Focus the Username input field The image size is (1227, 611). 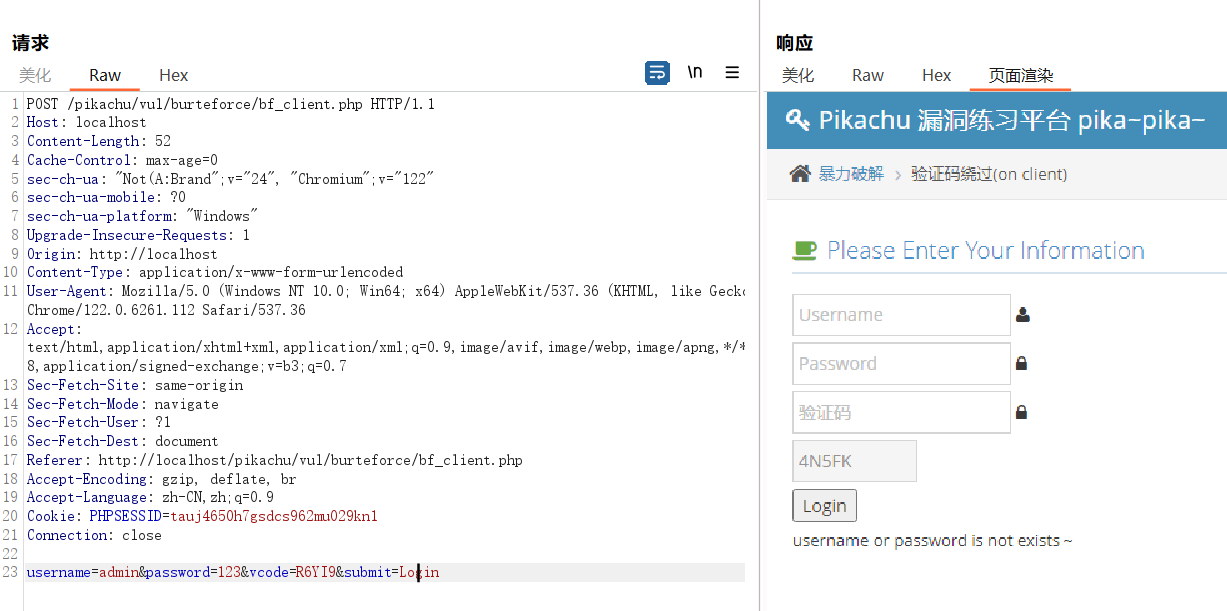click(901, 315)
